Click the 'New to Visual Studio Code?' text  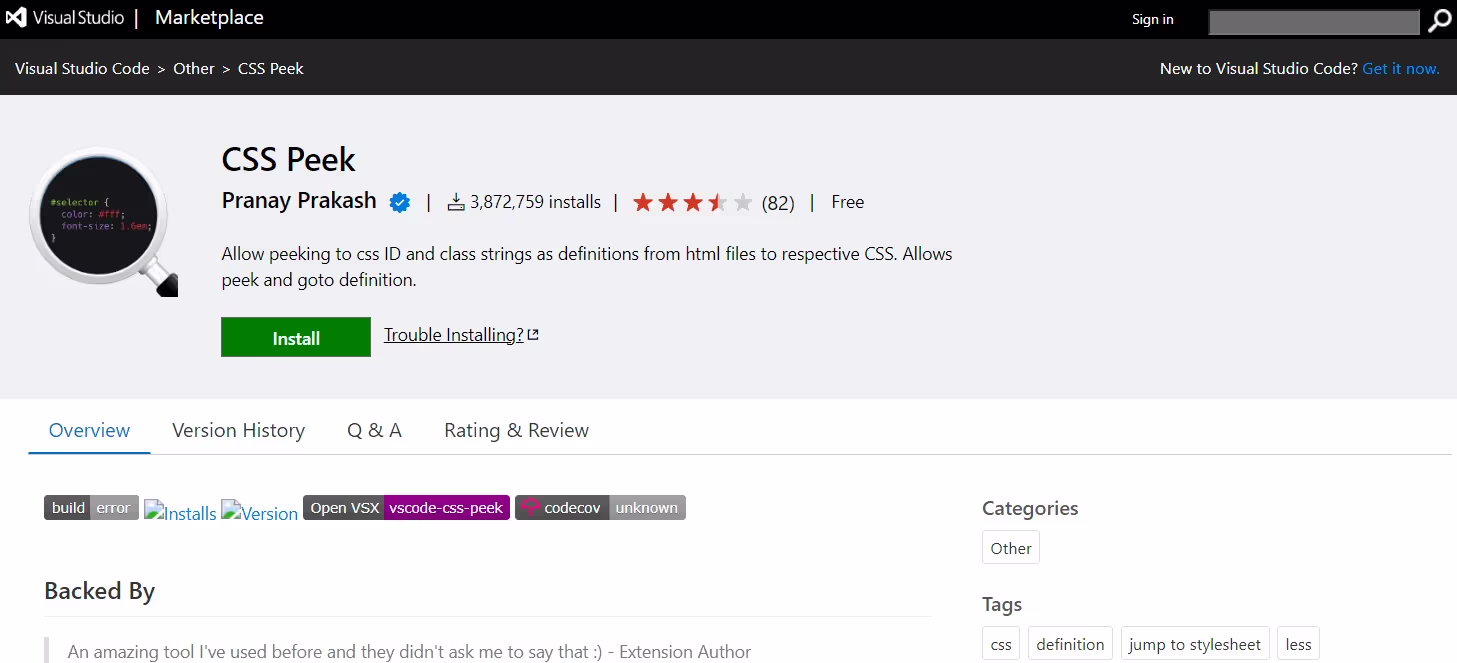(1258, 69)
